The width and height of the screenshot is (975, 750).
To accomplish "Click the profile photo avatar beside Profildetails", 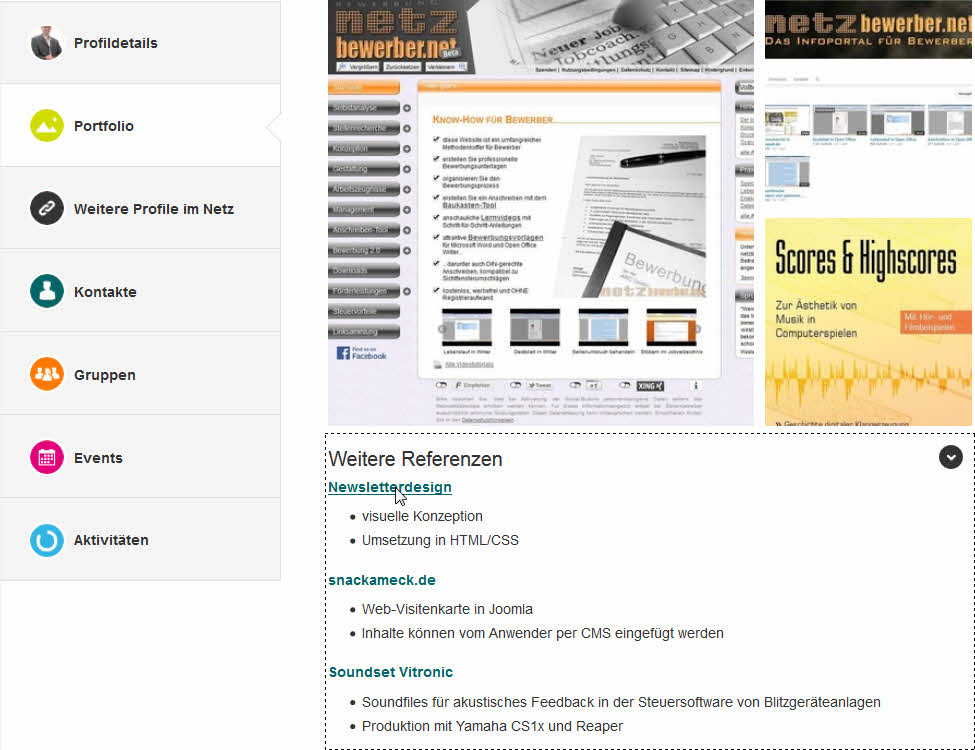I will pyautogui.click(x=47, y=43).
